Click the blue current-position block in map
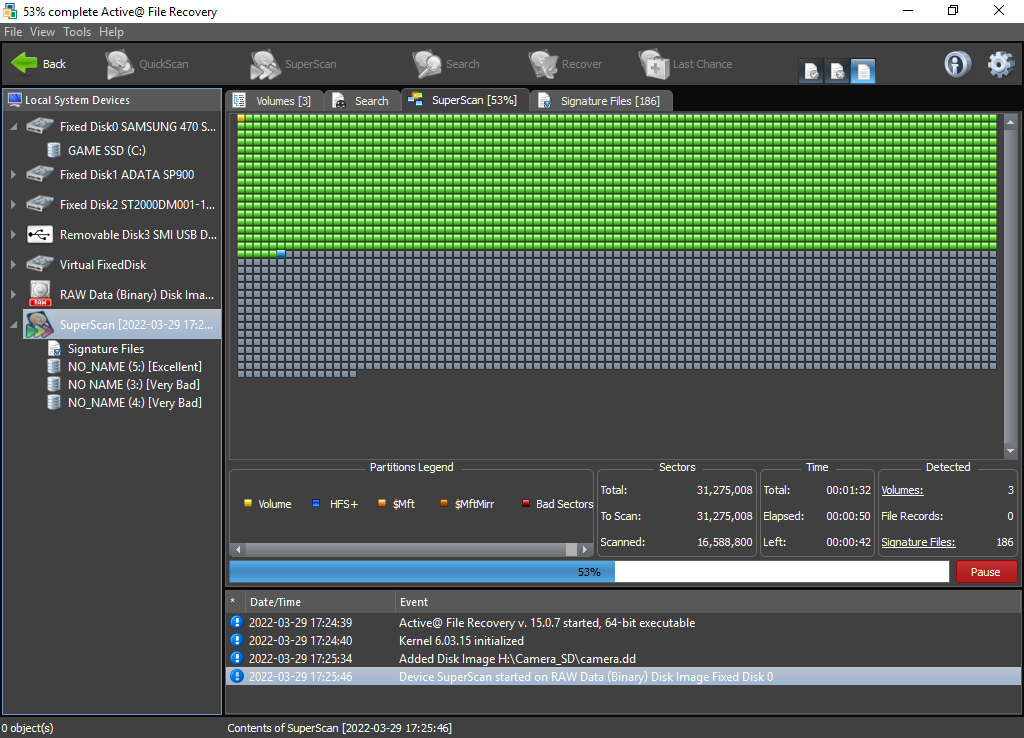 click(281, 253)
